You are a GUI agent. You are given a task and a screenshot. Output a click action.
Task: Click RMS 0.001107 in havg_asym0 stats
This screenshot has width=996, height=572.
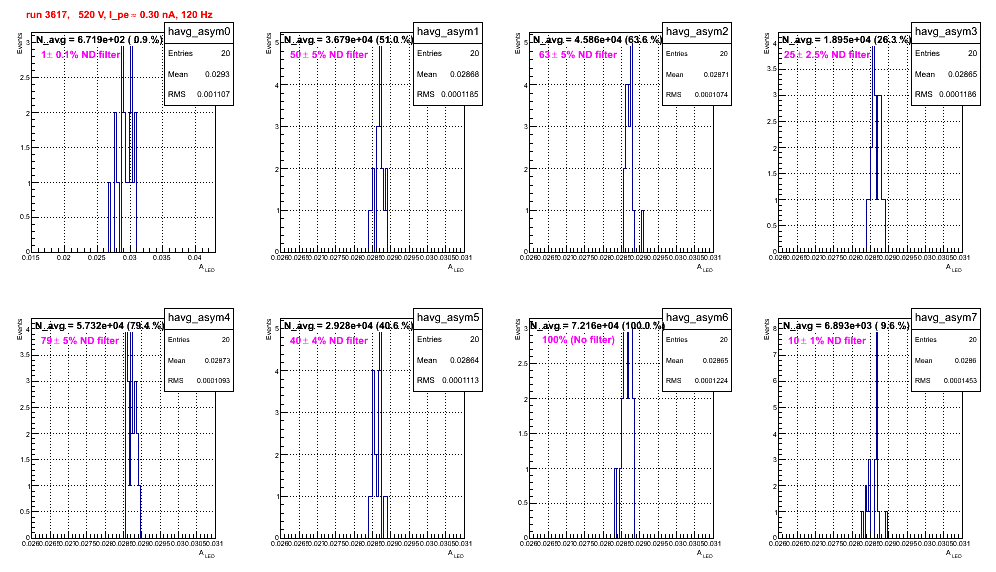pos(199,94)
